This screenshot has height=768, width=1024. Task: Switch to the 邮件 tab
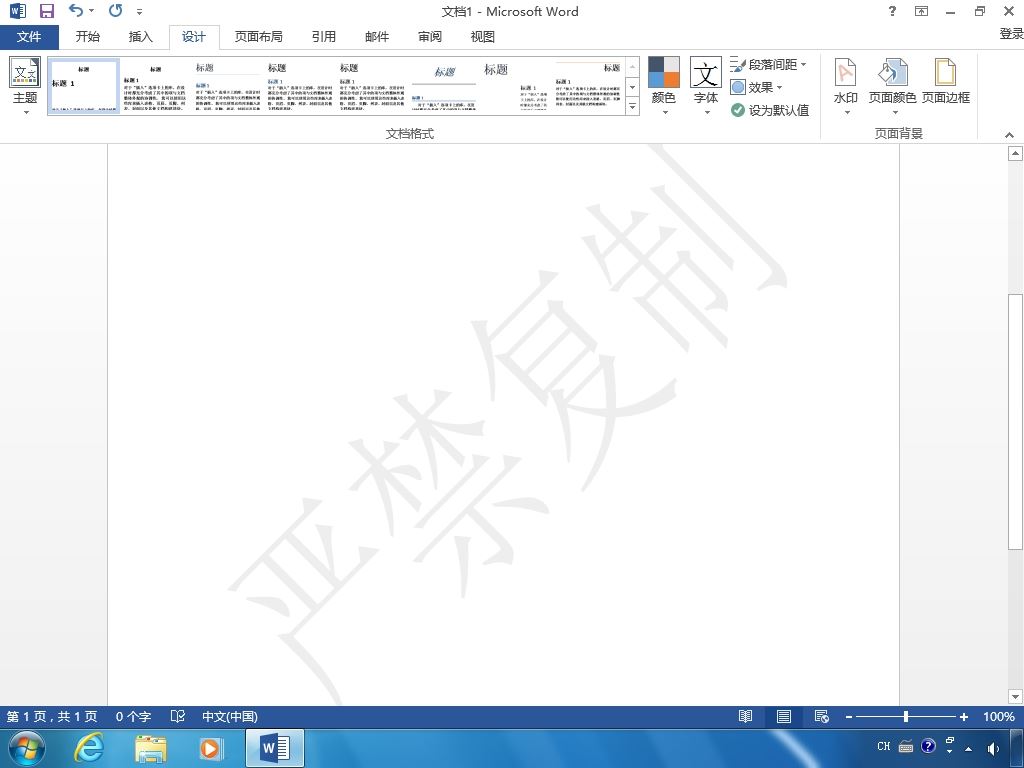377,37
